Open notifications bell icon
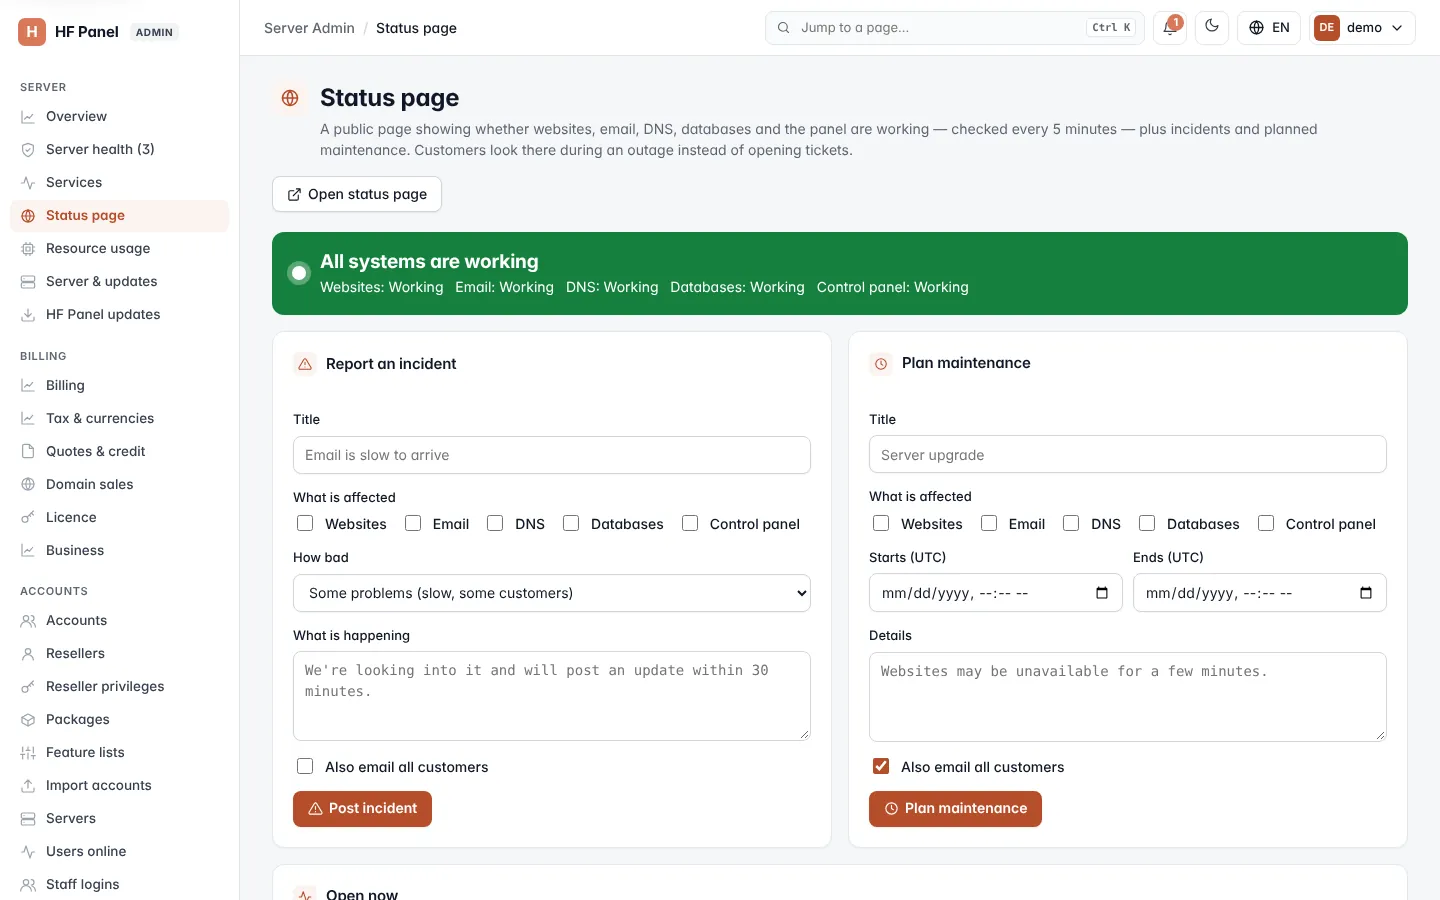Screen dimensions: 1440x900 click(1169, 28)
